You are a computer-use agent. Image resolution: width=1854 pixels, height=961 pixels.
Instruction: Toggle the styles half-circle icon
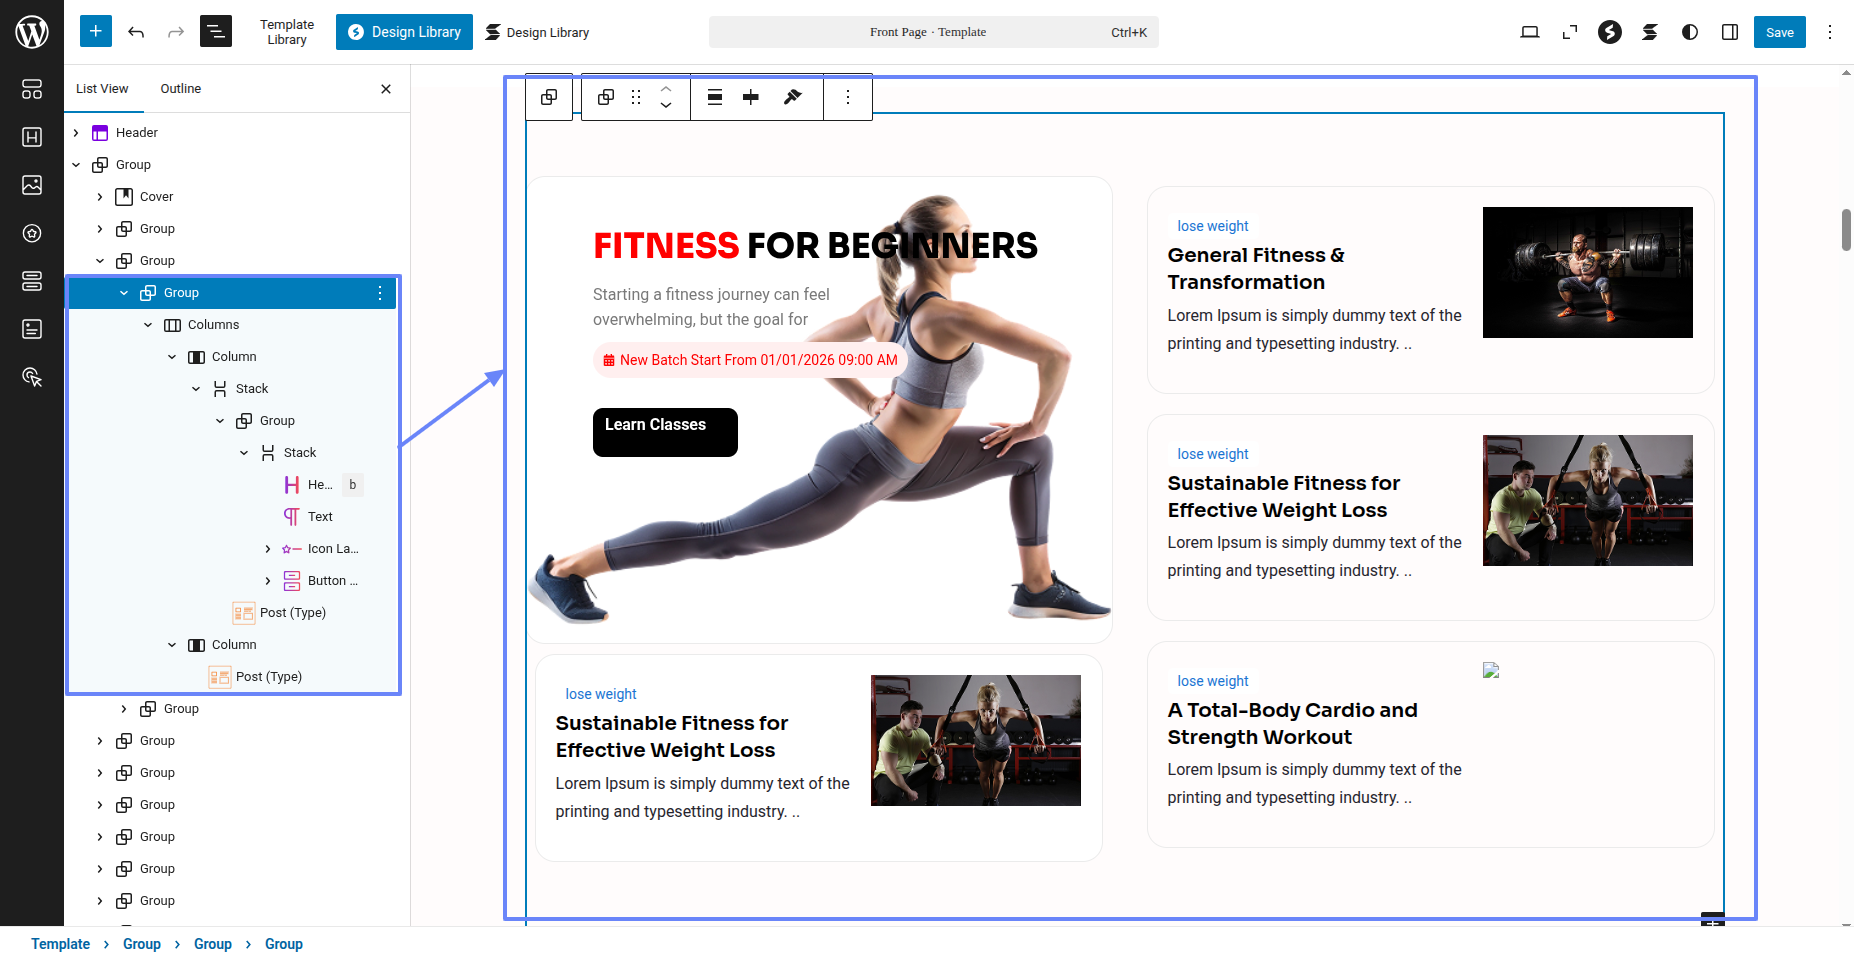coord(1690,32)
